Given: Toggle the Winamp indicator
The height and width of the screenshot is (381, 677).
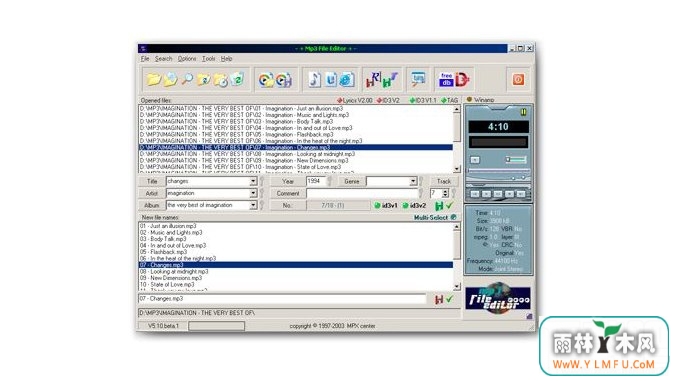Looking at the screenshot, I should click(470, 100).
